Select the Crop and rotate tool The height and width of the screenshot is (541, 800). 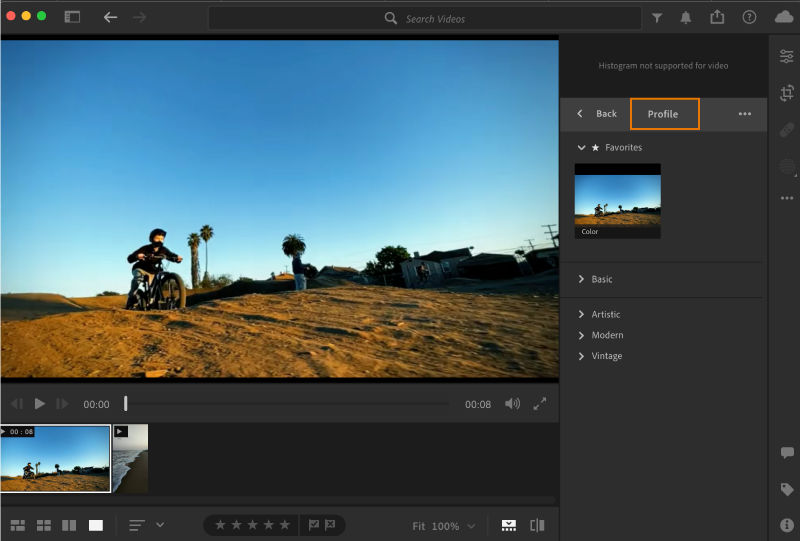point(787,93)
